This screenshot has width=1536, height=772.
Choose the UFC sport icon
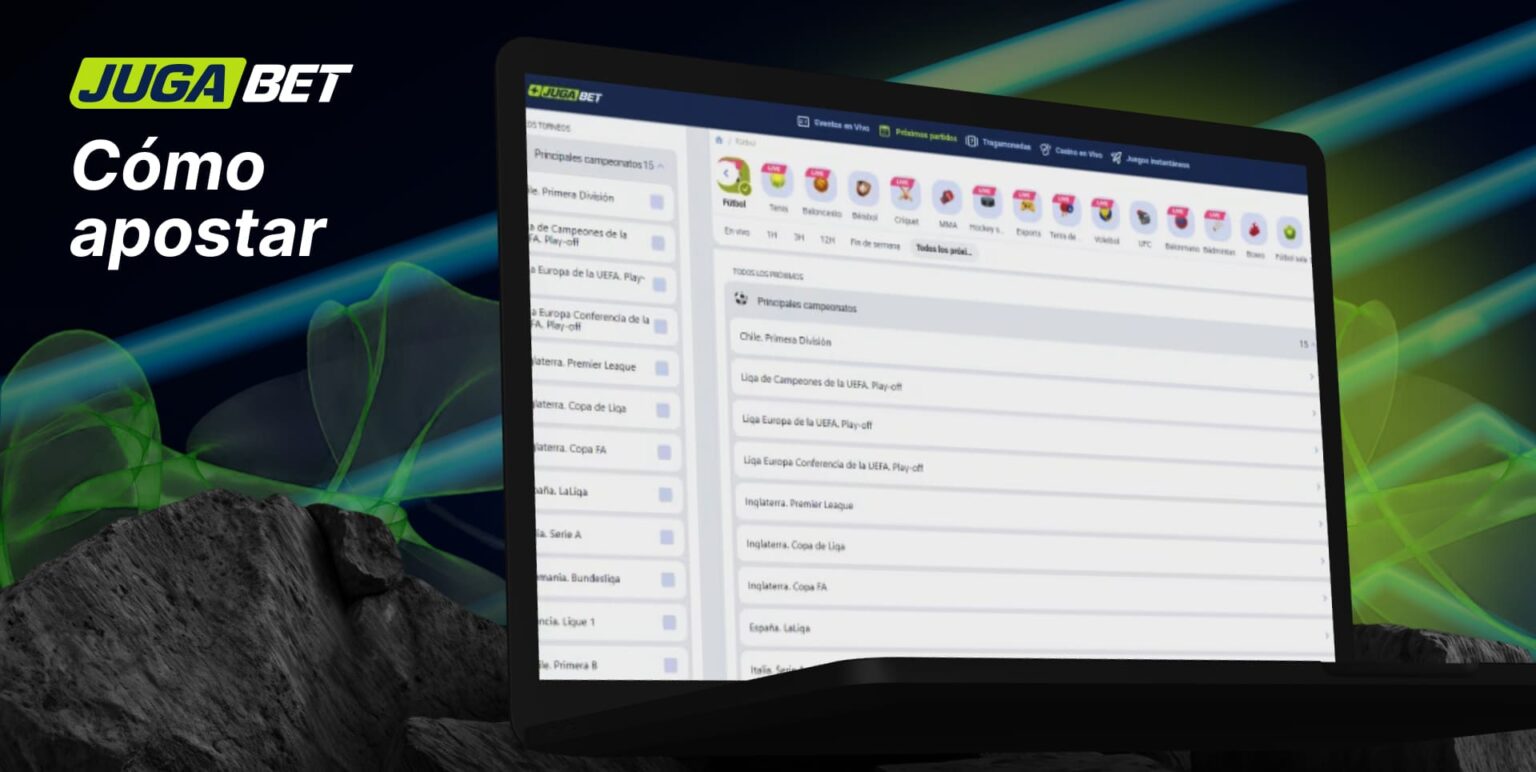click(1142, 217)
